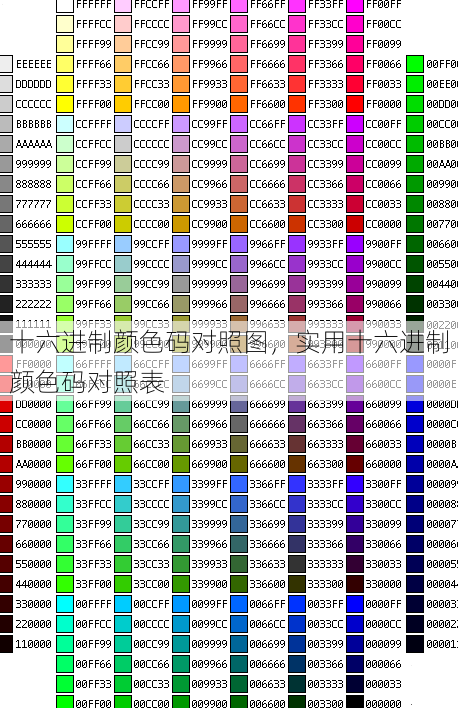This screenshot has height=708, width=458.
Task: Click the swatch beside FF3366
Action: tap(297, 64)
